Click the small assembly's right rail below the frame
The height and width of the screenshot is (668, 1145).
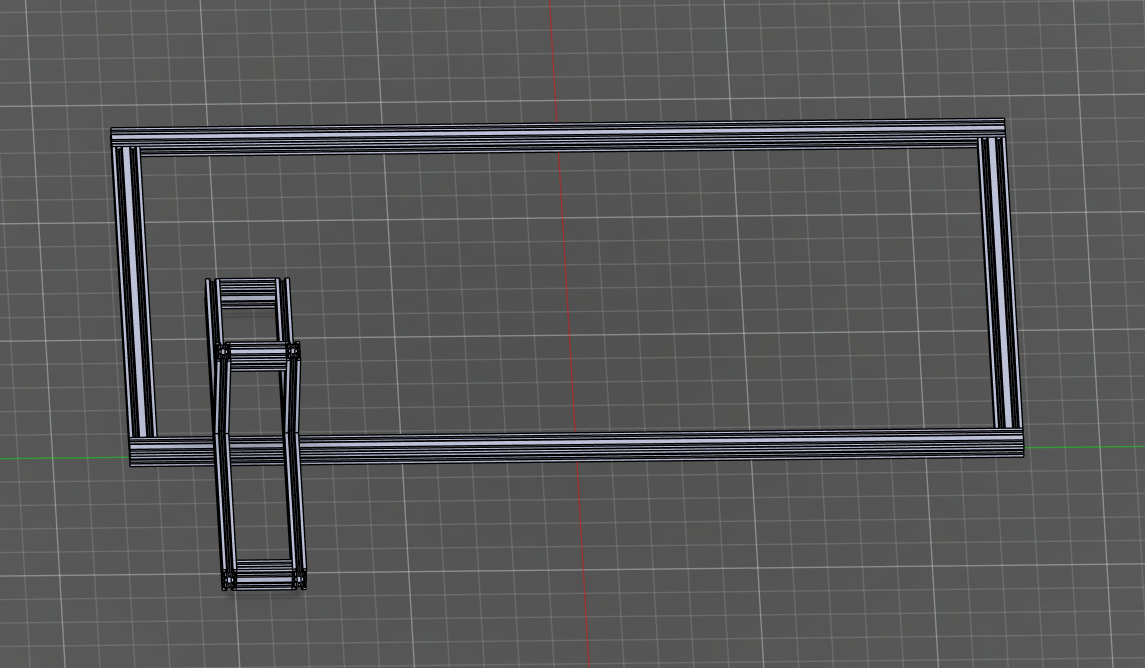click(x=296, y=510)
